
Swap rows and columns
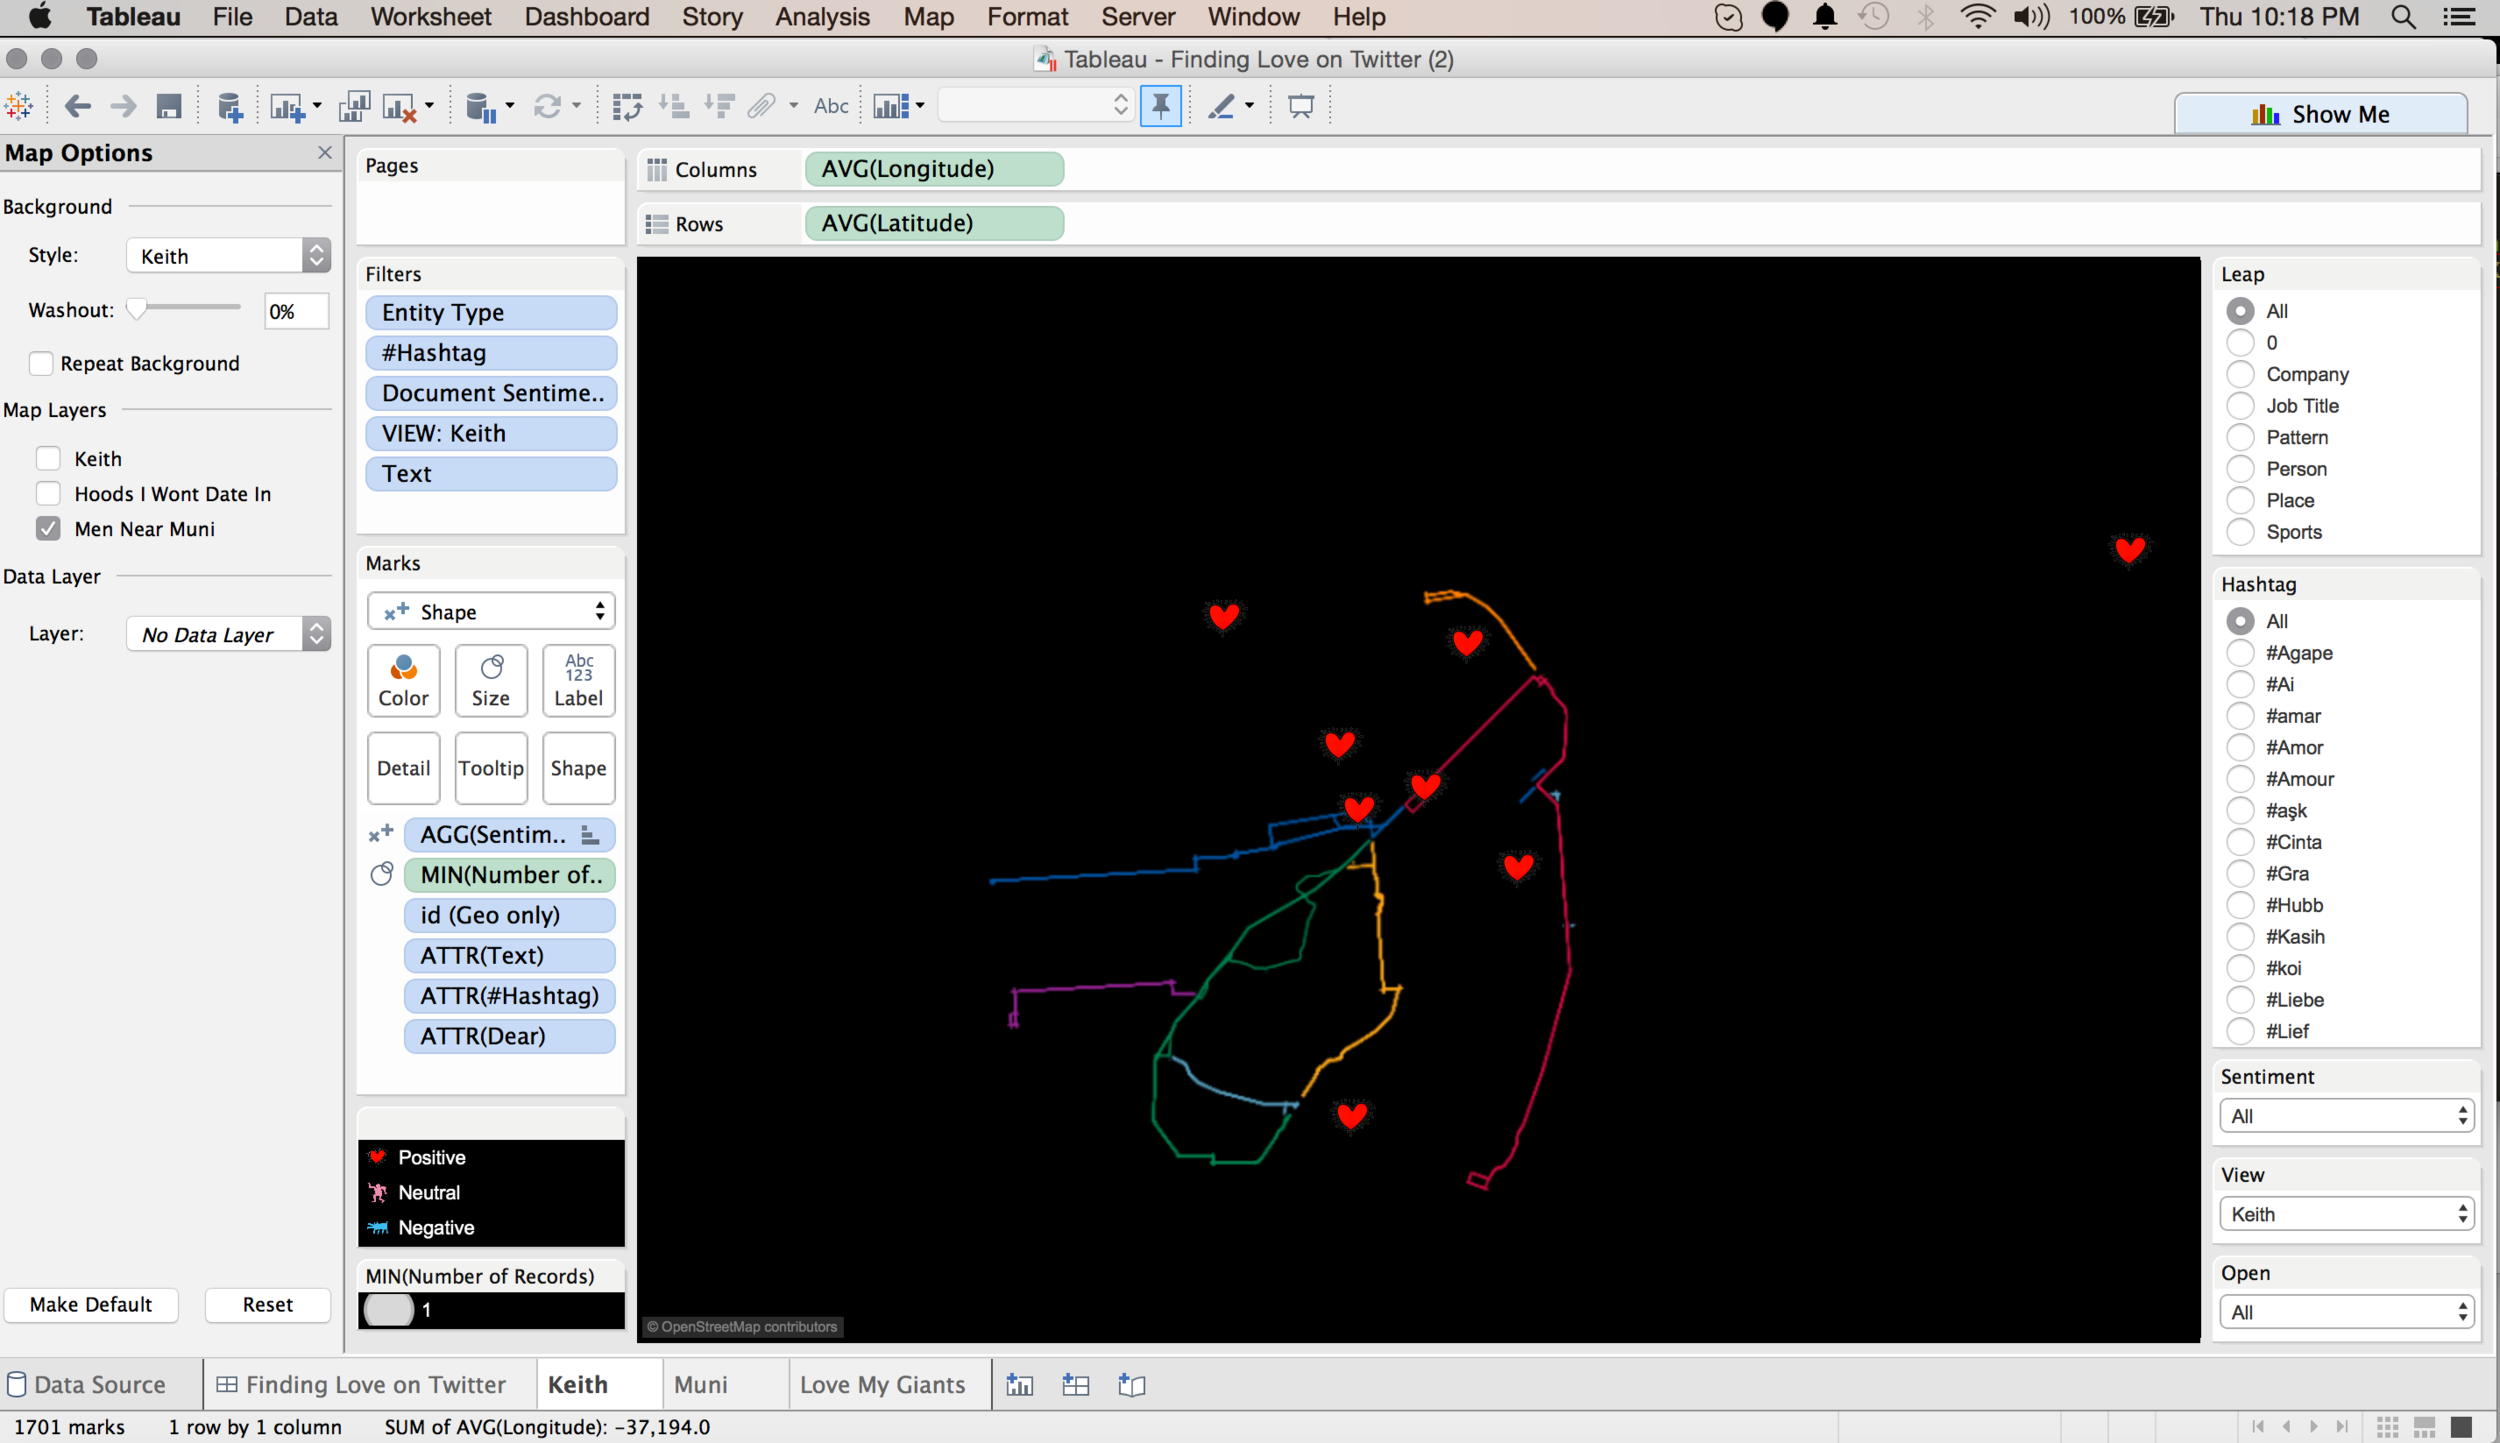click(x=627, y=106)
